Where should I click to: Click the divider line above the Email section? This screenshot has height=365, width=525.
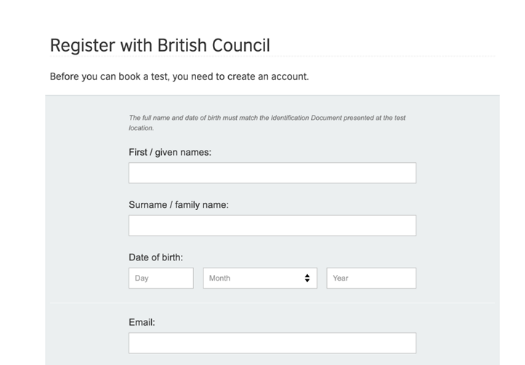pyautogui.click(x=272, y=303)
